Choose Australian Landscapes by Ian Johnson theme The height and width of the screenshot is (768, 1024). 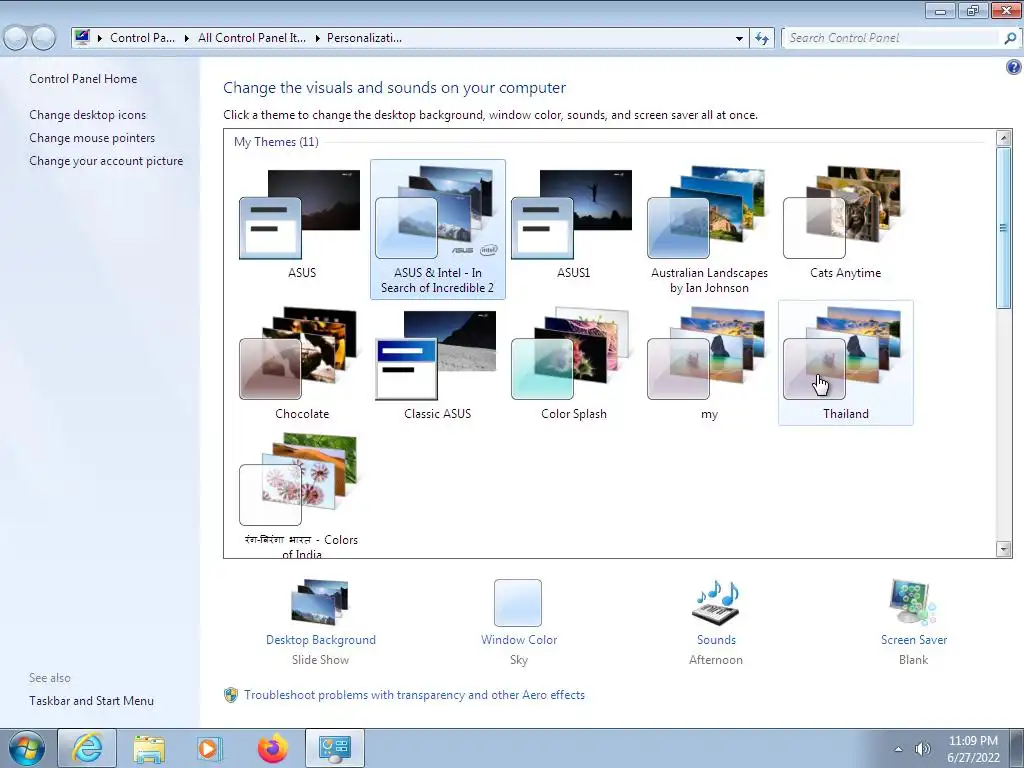pos(708,214)
